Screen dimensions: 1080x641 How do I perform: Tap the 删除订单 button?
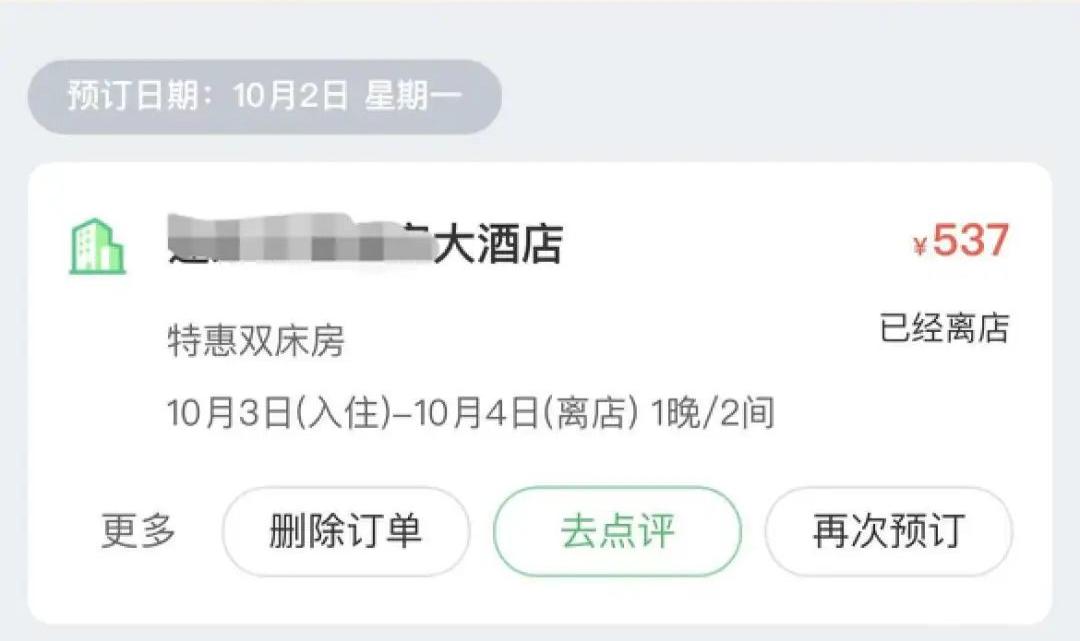coord(345,531)
